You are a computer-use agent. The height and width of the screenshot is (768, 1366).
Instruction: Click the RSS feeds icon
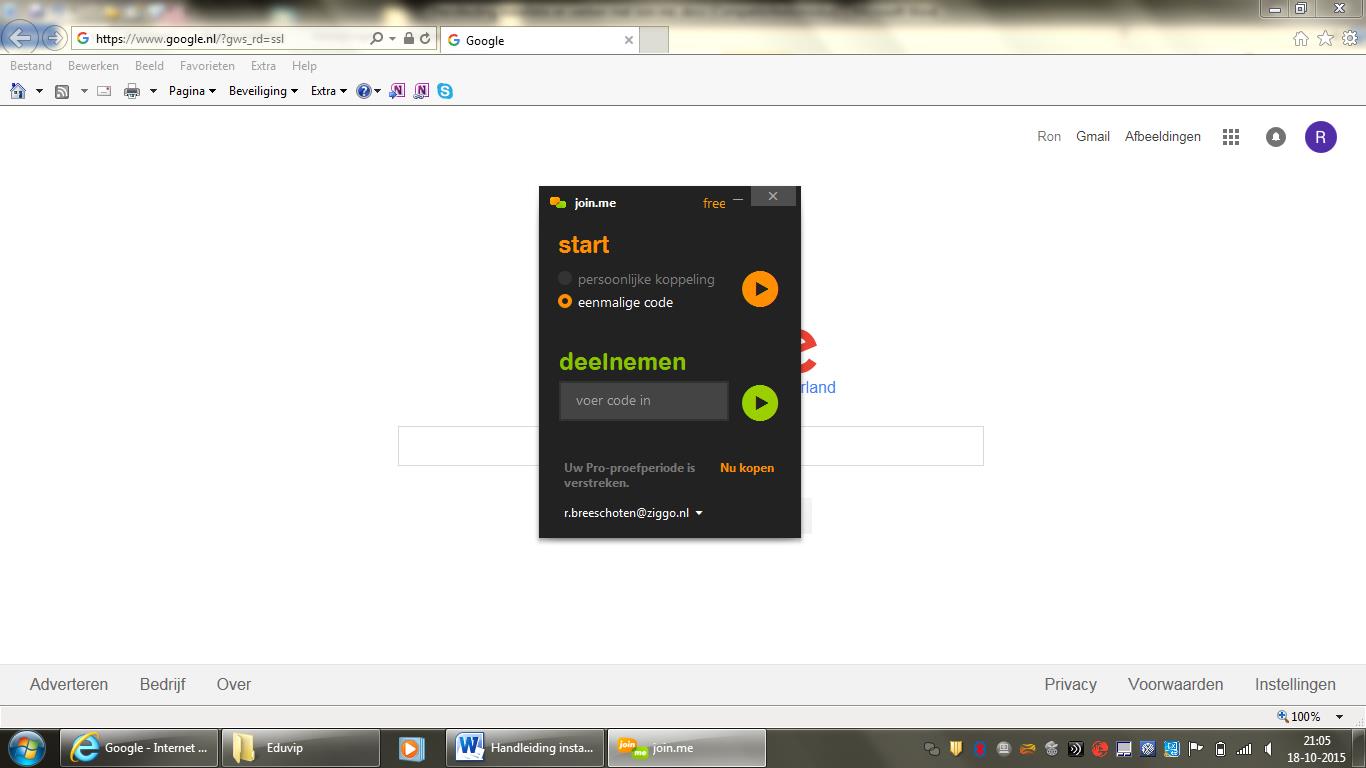(x=62, y=91)
